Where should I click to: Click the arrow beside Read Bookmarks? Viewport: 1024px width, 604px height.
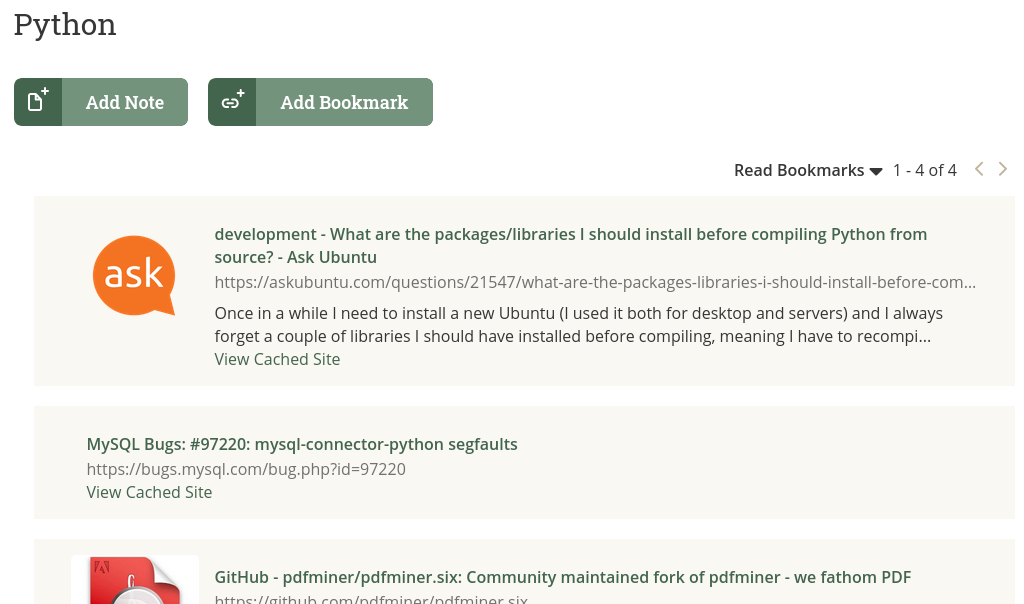point(876,172)
